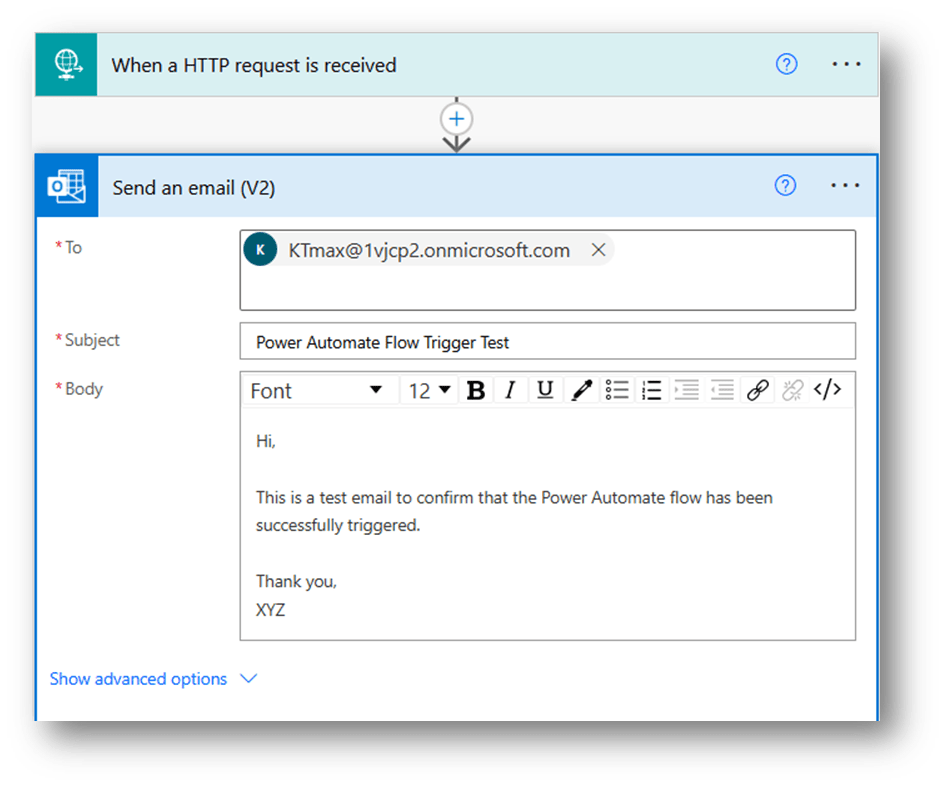Open the font size 12 dropdown

click(428, 390)
